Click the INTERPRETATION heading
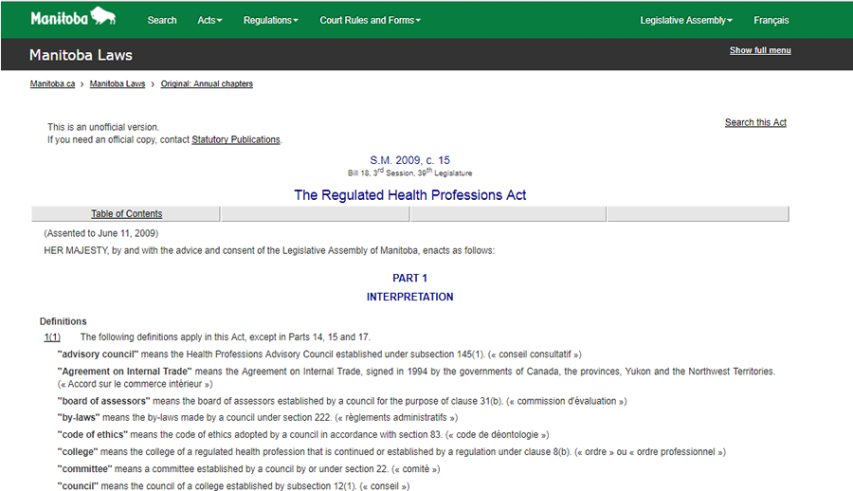Viewport: 853px width, 491px height. click(410, 297)
